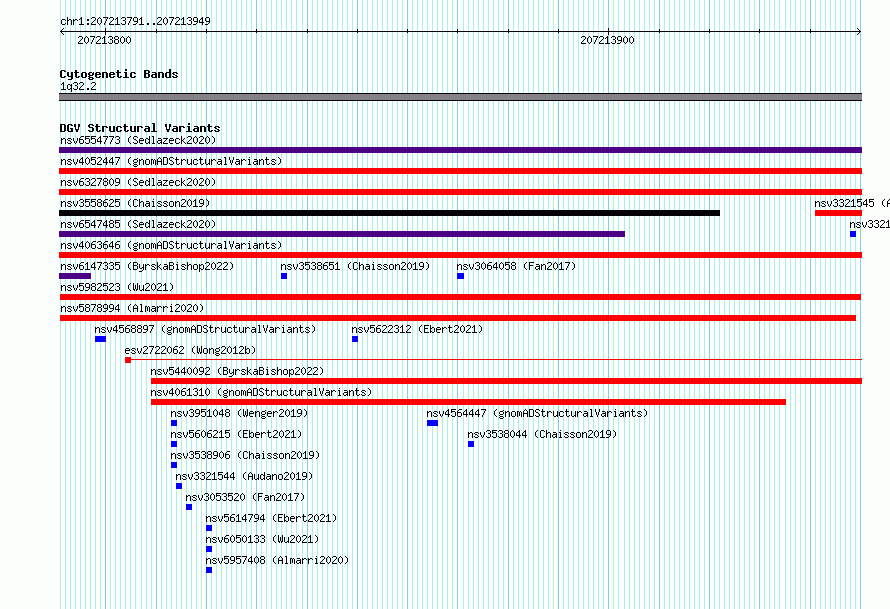Click the blue marker under nsv4568897
Viewport: 890px width, 609px height.
point(100,339)
